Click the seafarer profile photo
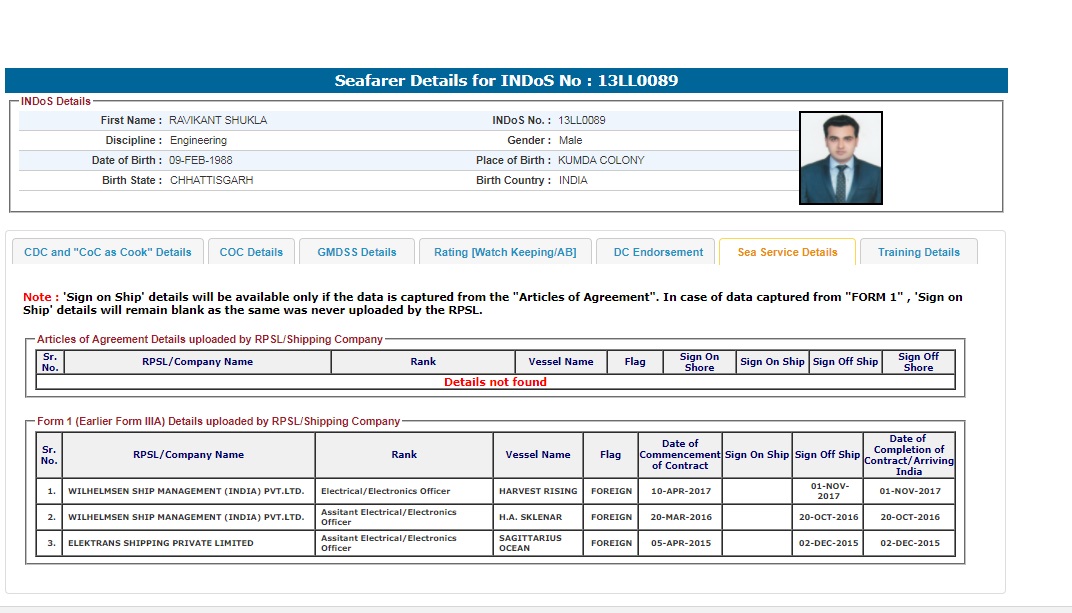Viewport: 1072px width, 613px height. coord(840,158)
